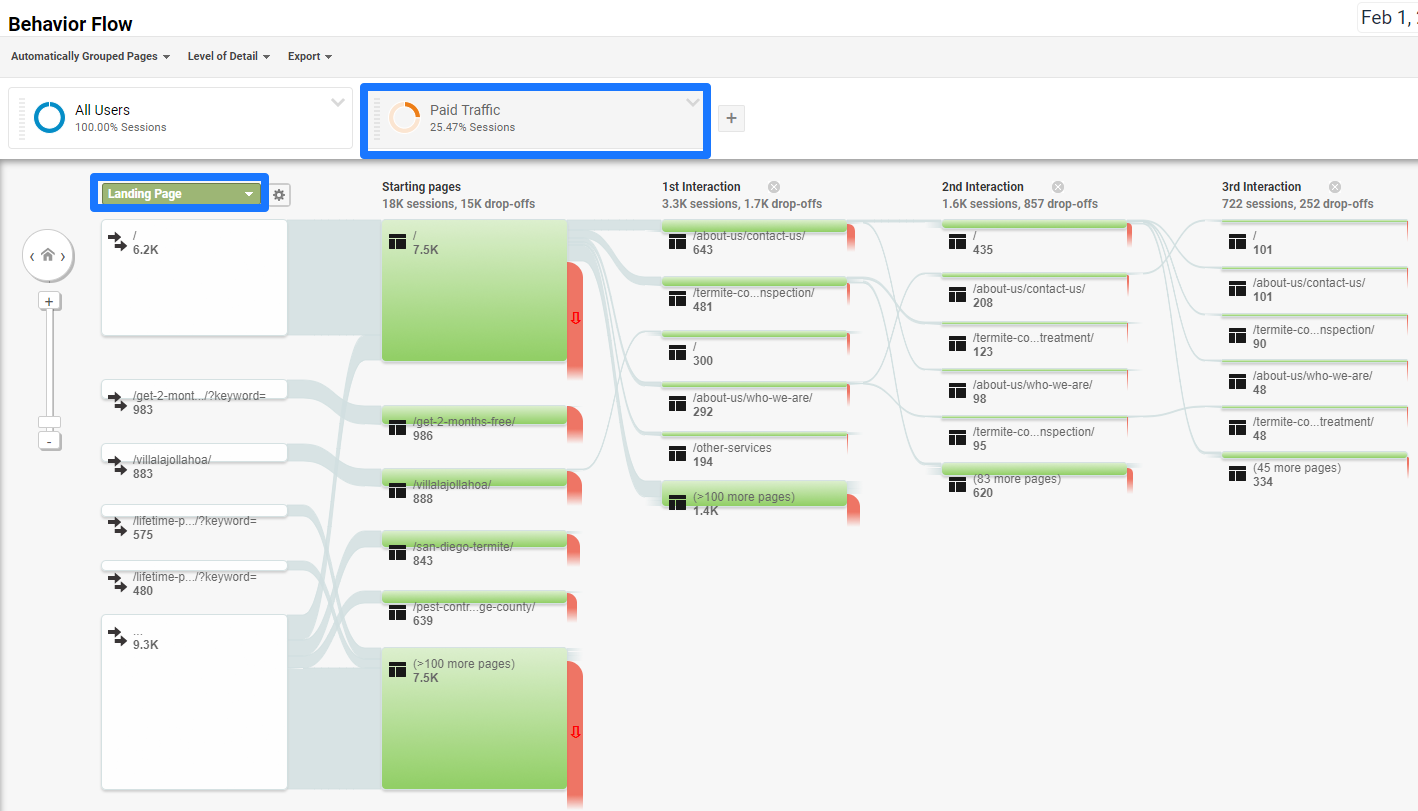
Task: Expand the All Users segment options
Action: 338,103
